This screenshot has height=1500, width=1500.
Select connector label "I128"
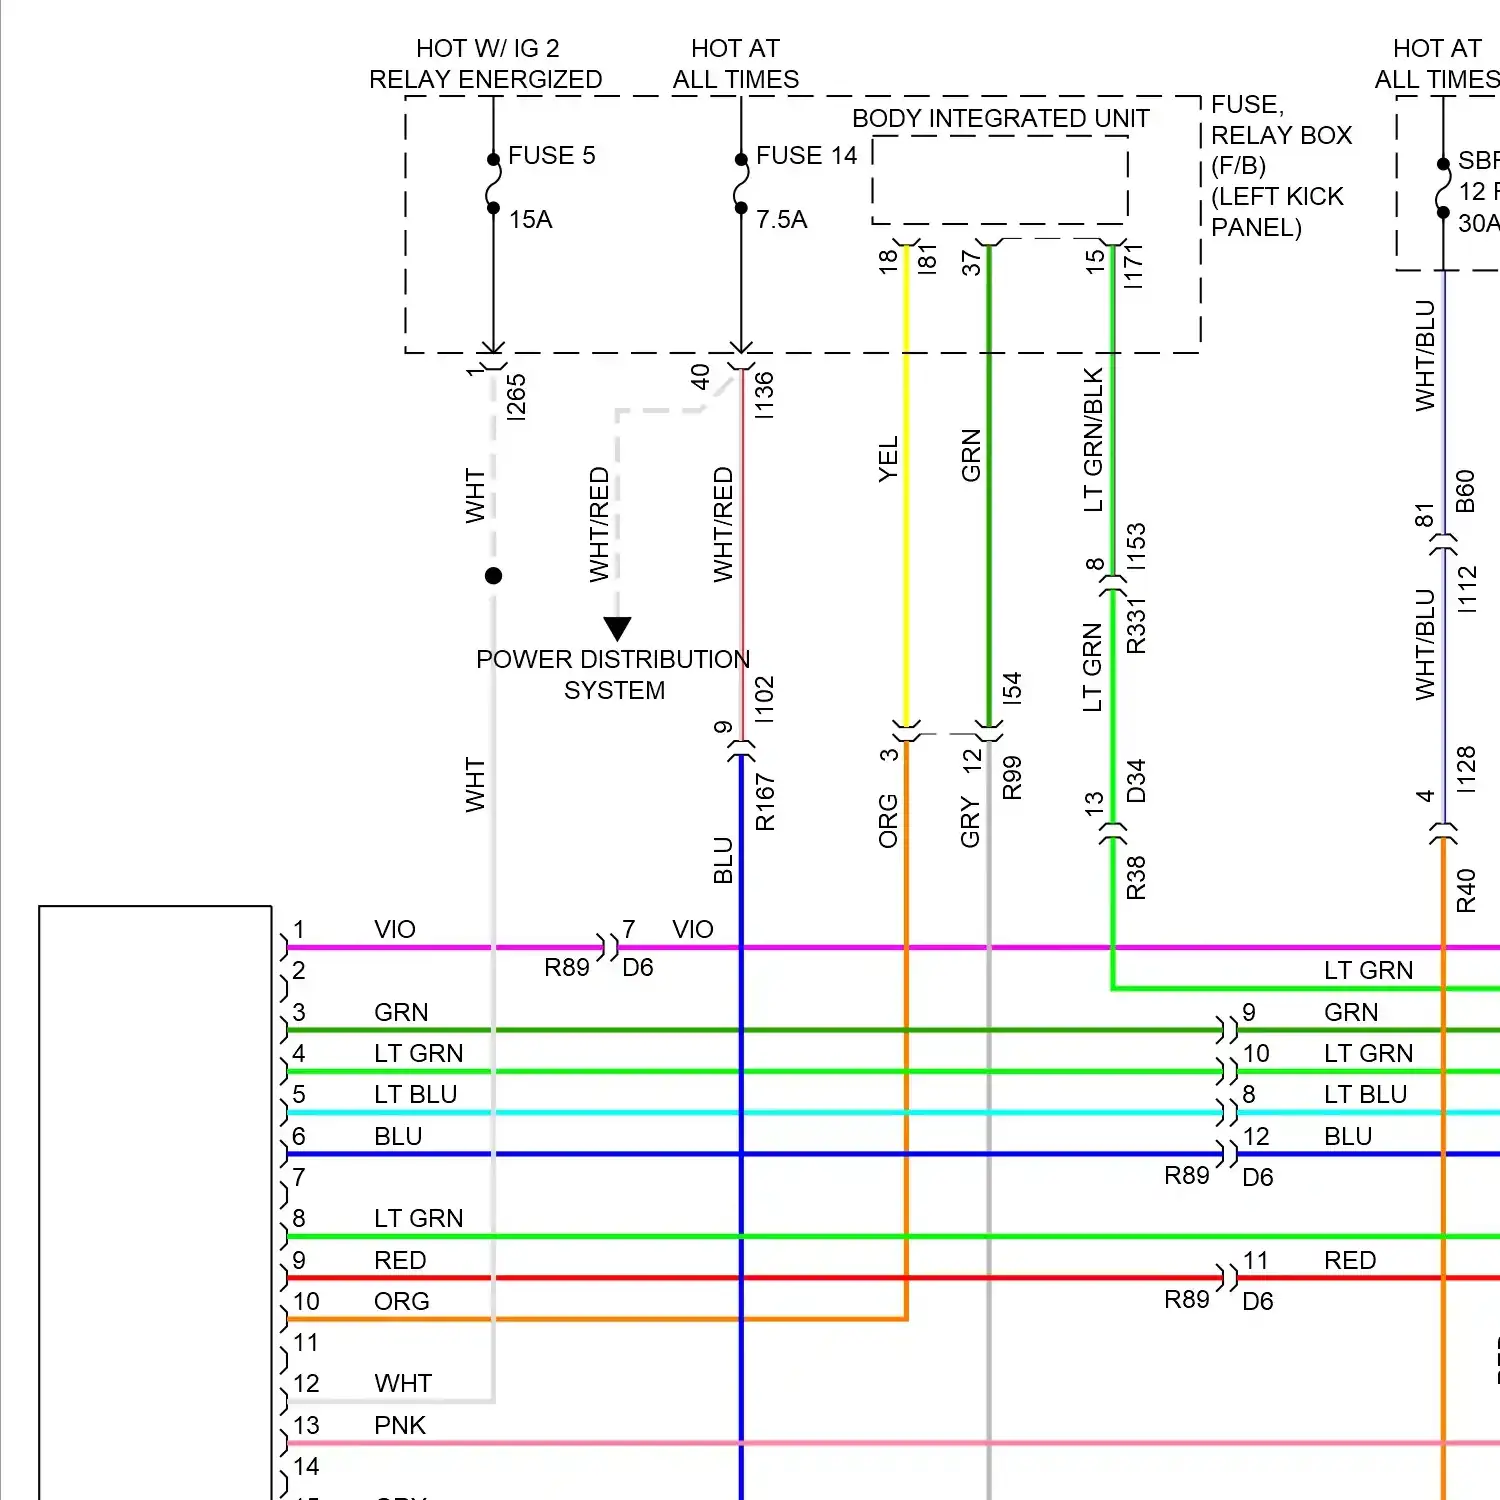[x=1466, y=770]
